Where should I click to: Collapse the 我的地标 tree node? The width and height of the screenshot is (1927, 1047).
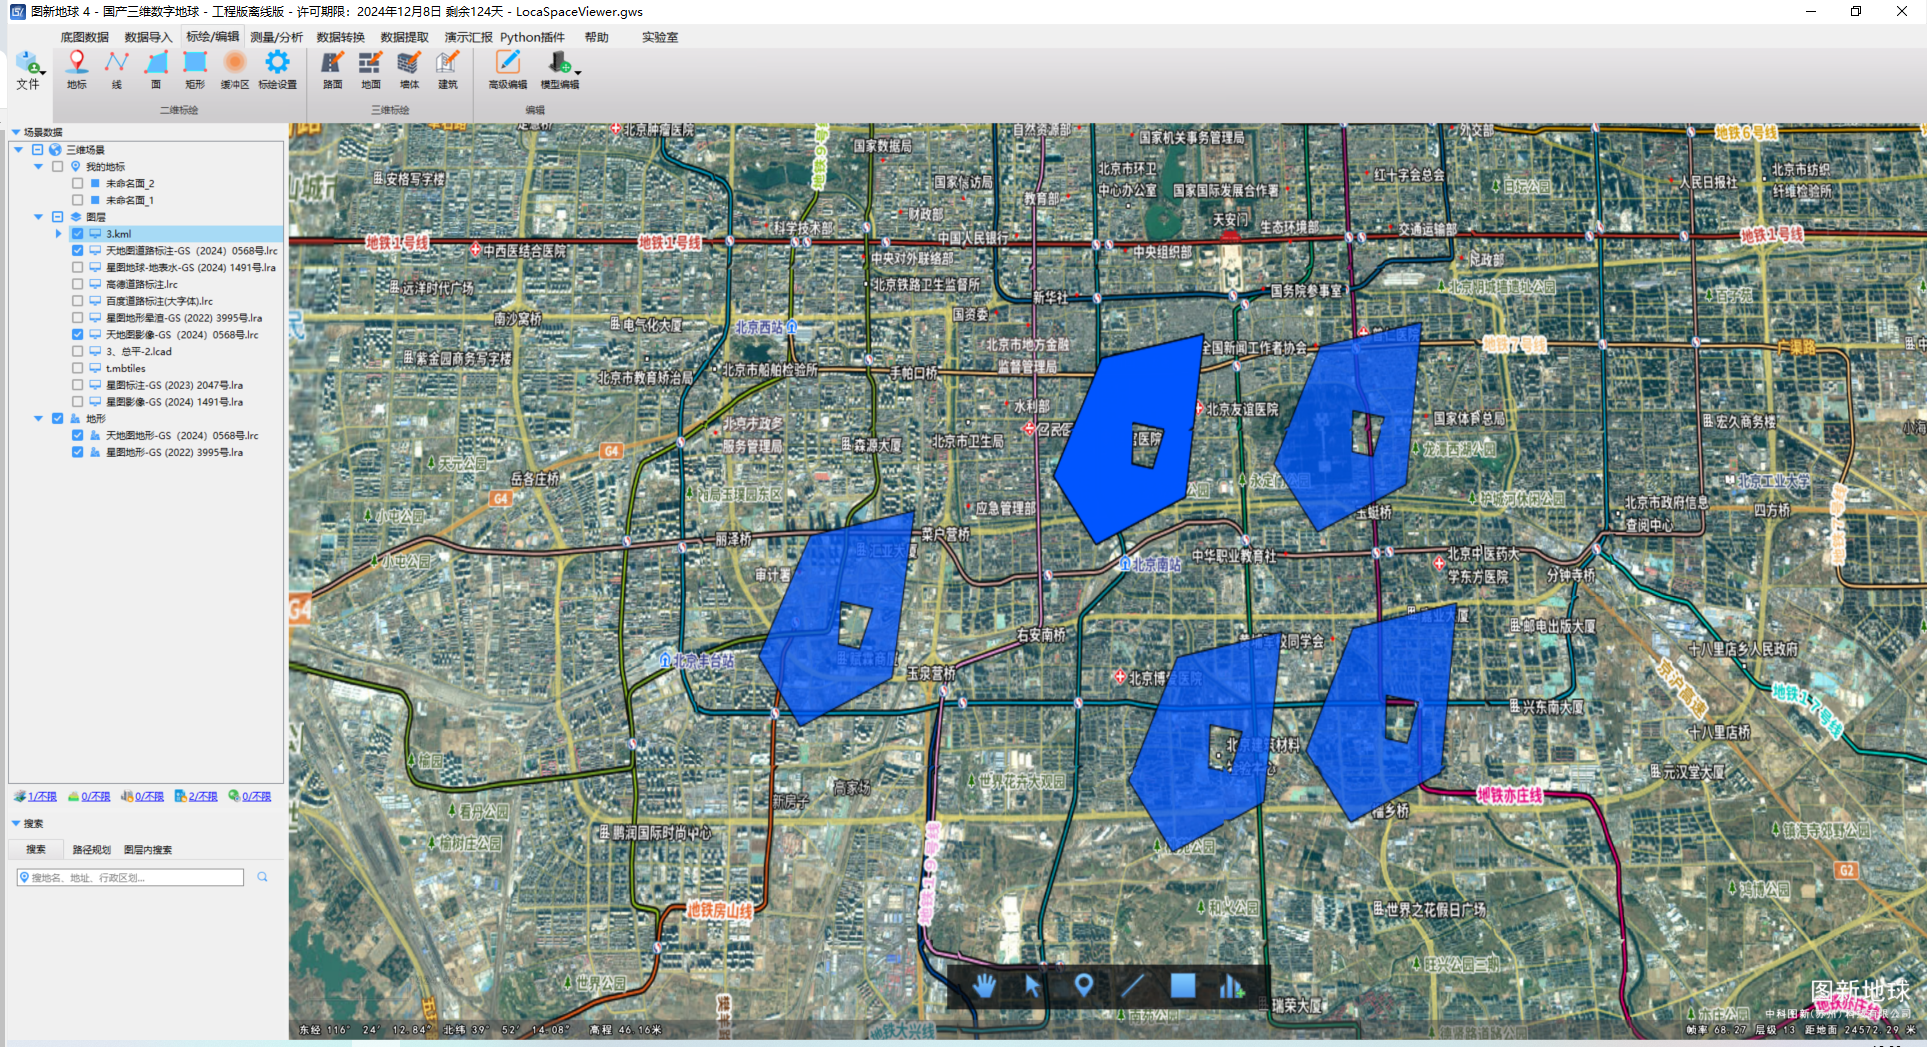(x=38, y=167)
